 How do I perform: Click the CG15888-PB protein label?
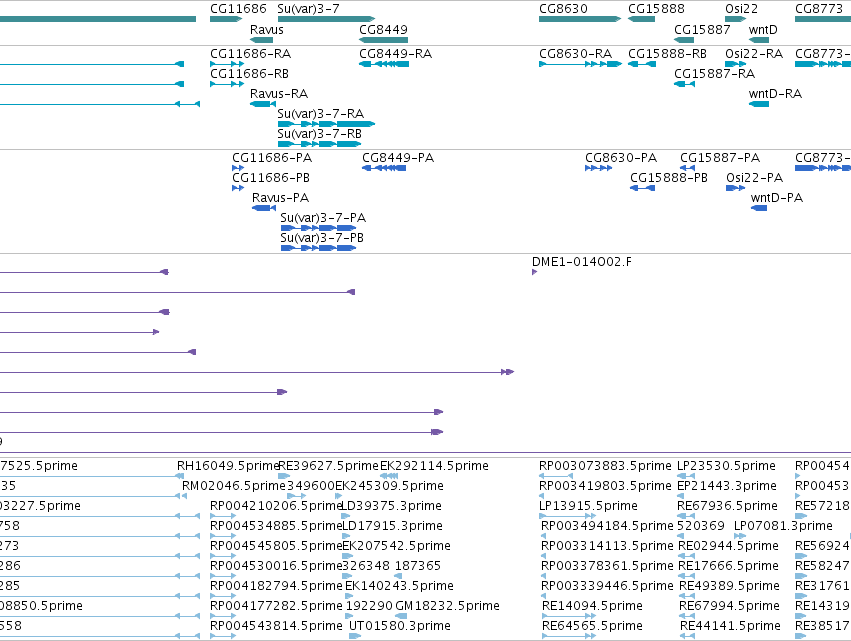tap(669, 177)
